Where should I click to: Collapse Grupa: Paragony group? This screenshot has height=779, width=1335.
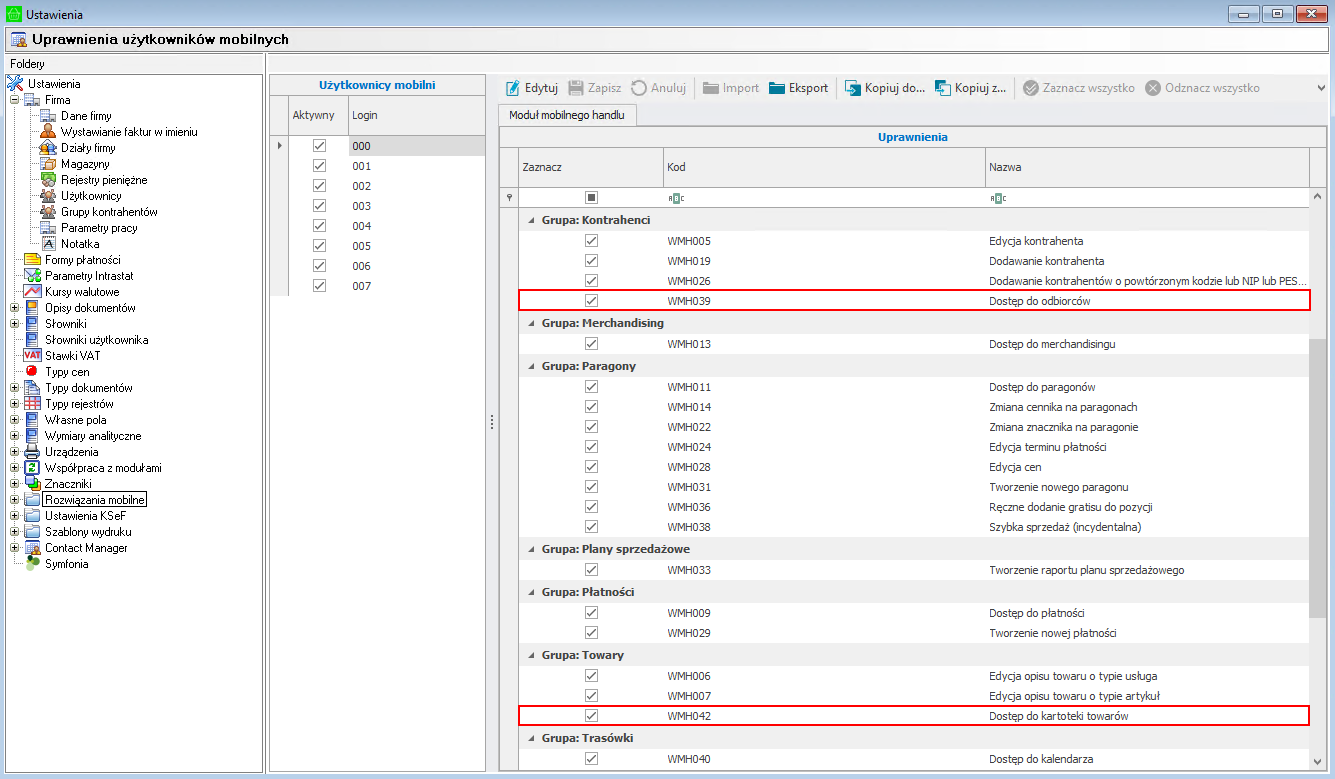[x=531, y=366]
